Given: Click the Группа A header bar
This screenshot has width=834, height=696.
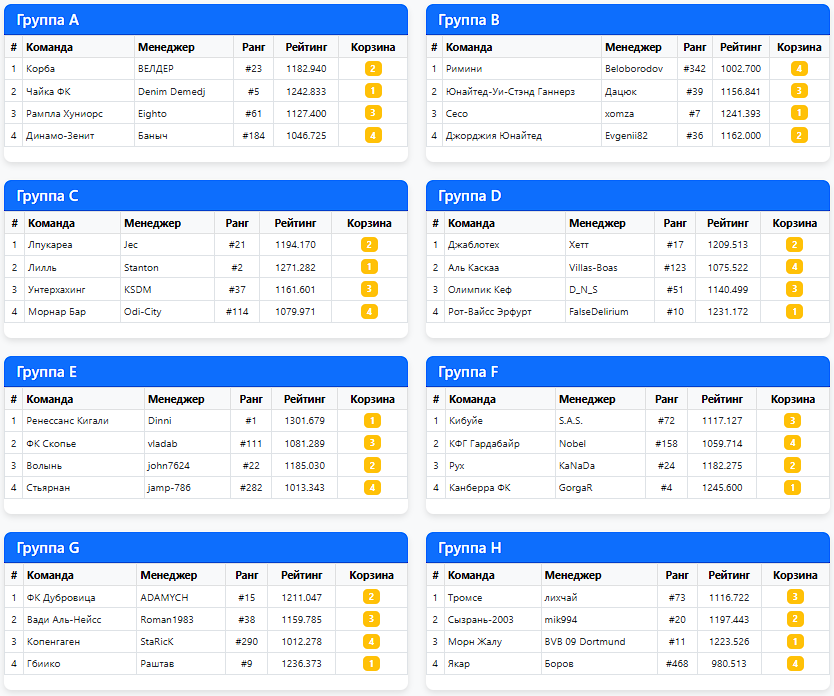Looking at the screenshot, I should click(x=206, y=20).
